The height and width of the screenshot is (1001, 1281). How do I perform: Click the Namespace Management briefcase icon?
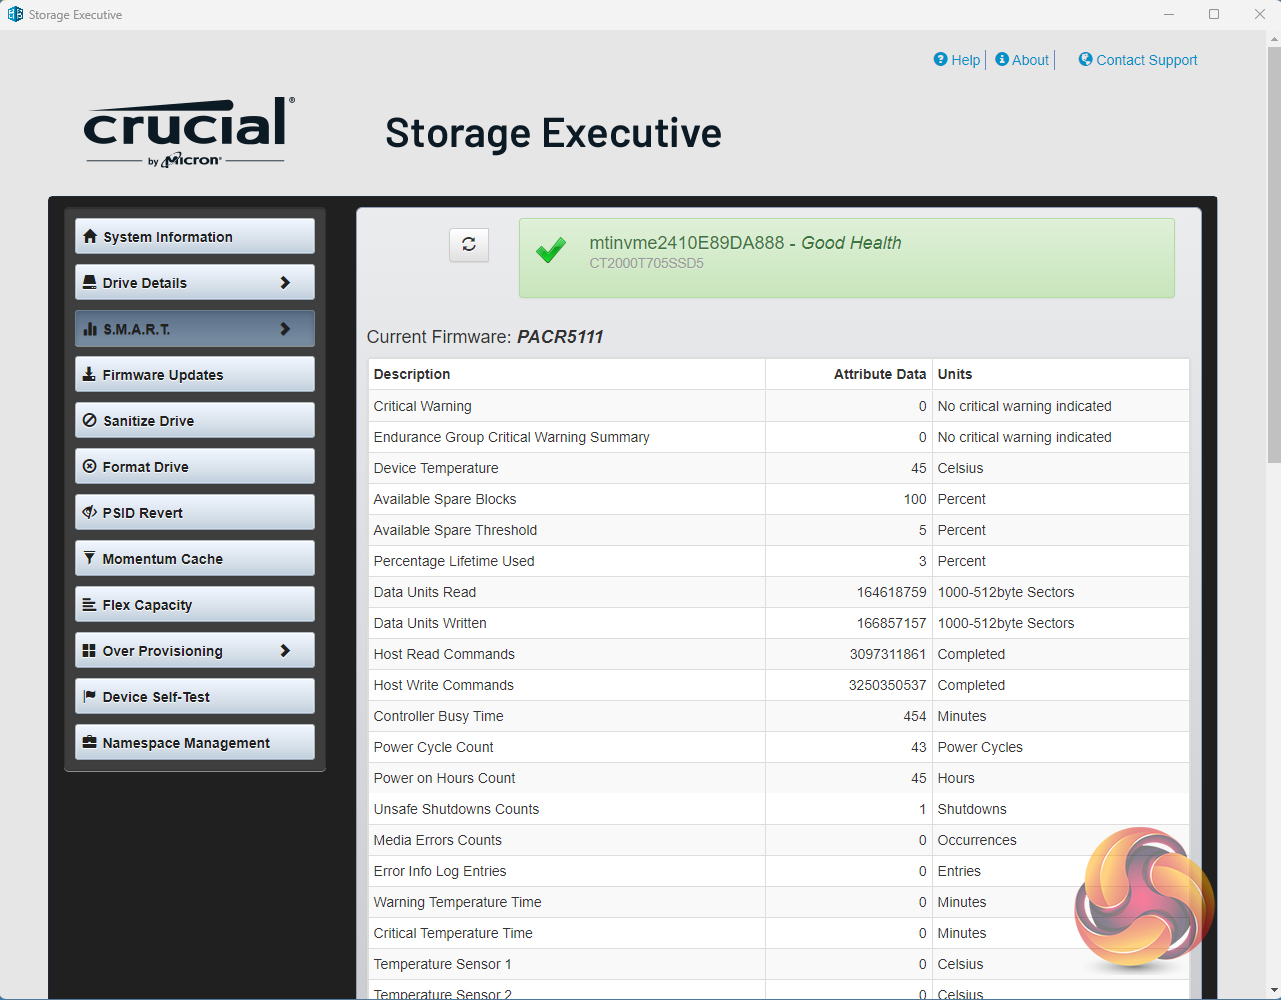click(90, 742)
